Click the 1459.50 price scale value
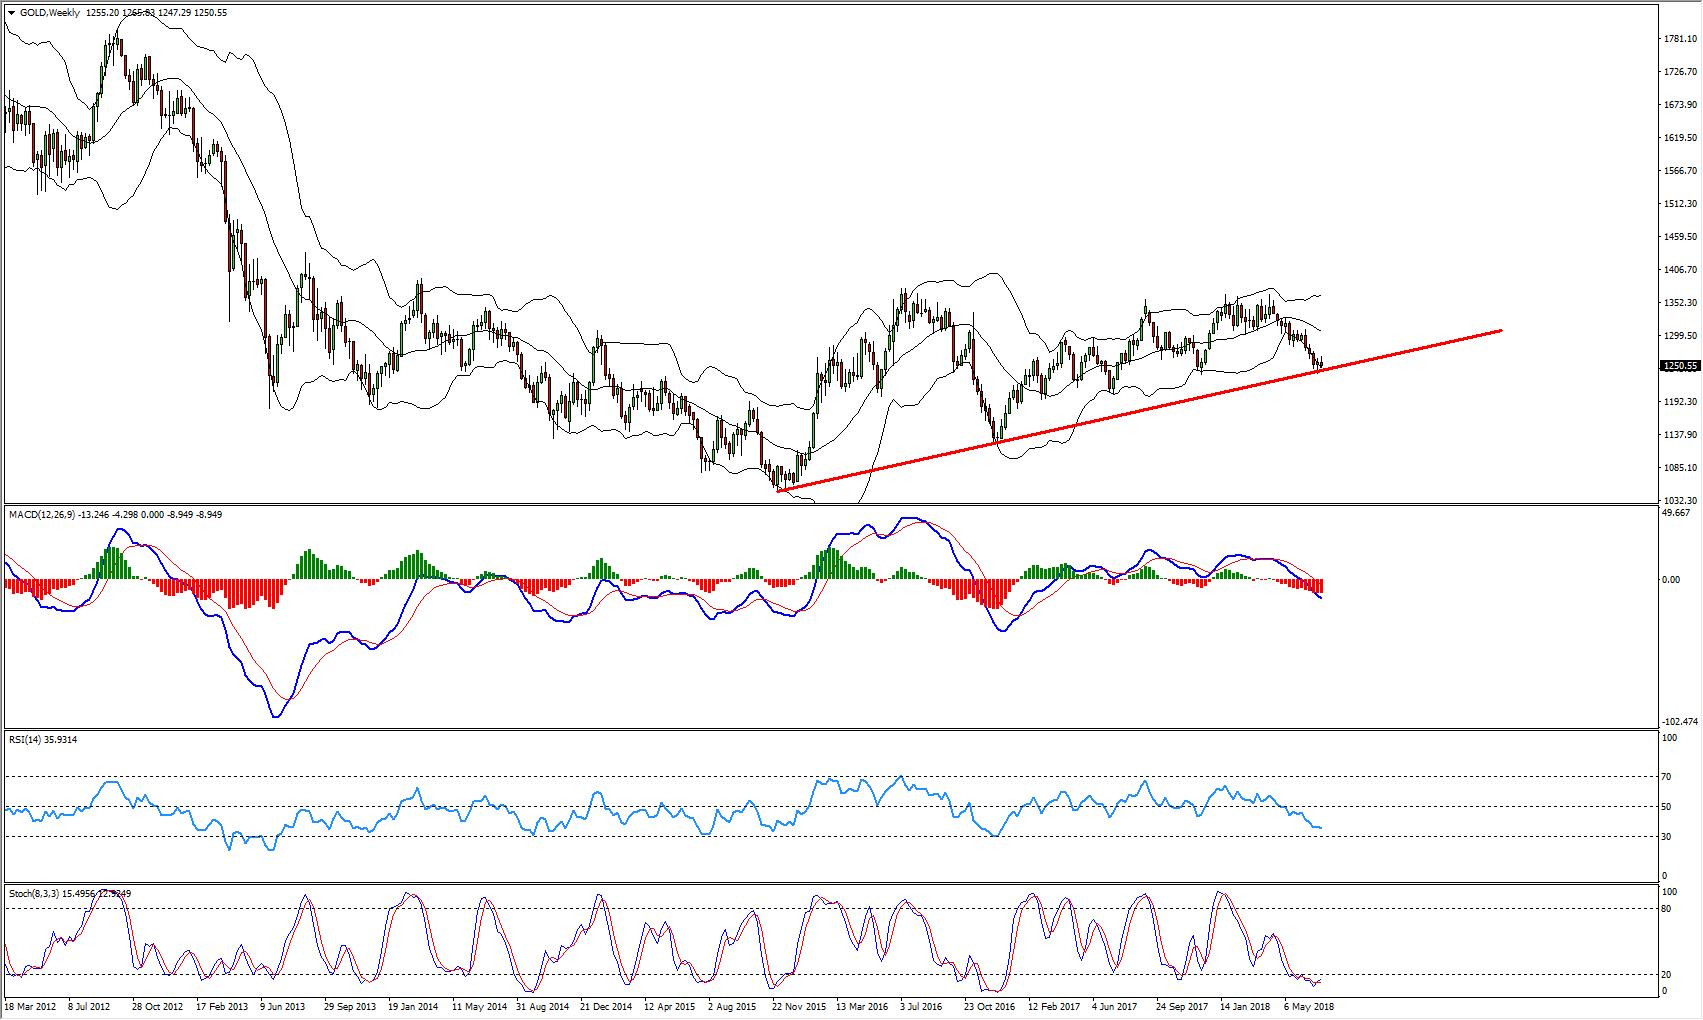Image resolution: width=1703 pixels, height=1020 pixels. [1680, 237]
